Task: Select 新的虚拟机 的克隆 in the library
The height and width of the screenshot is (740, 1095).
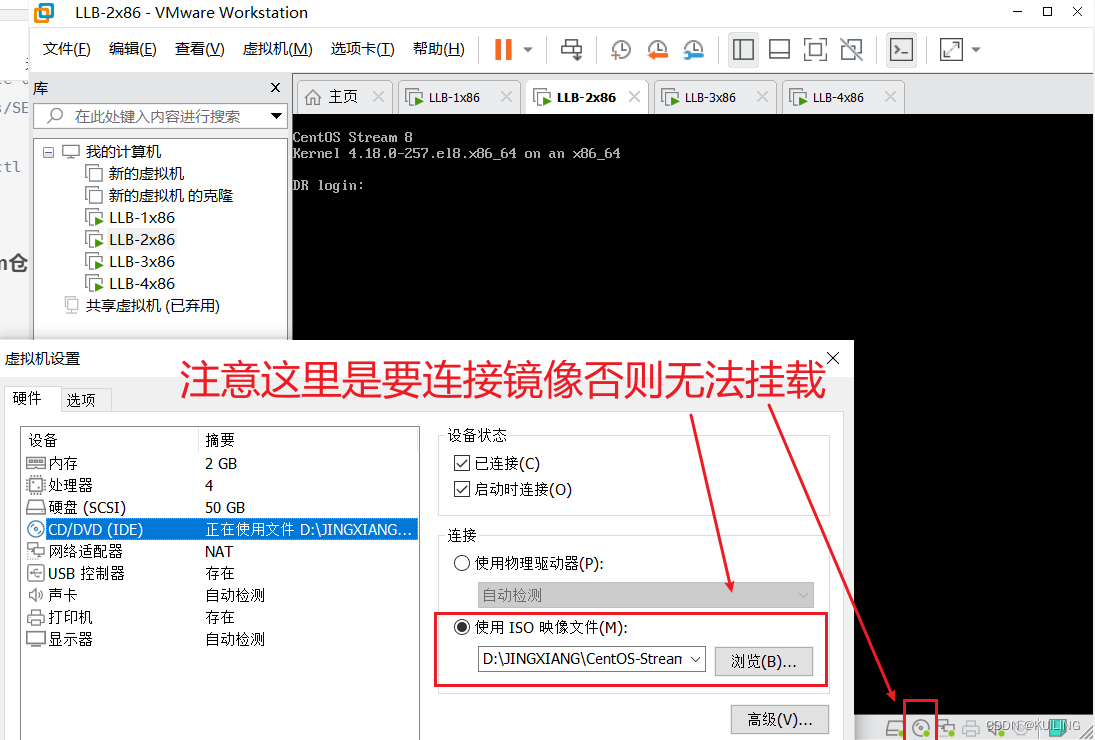Action: tap(170, 195)
